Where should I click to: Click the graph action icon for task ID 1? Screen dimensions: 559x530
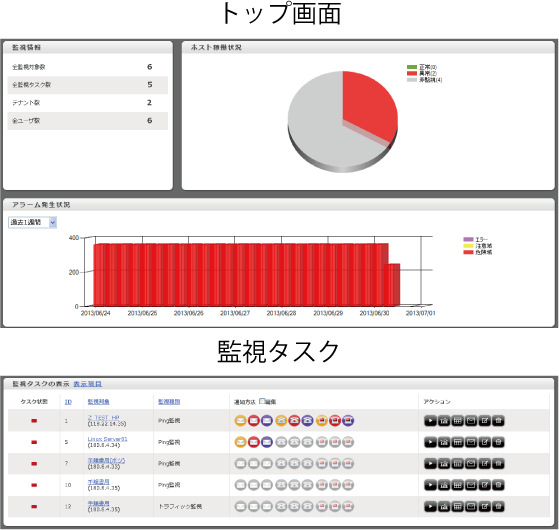coord(444,421)
